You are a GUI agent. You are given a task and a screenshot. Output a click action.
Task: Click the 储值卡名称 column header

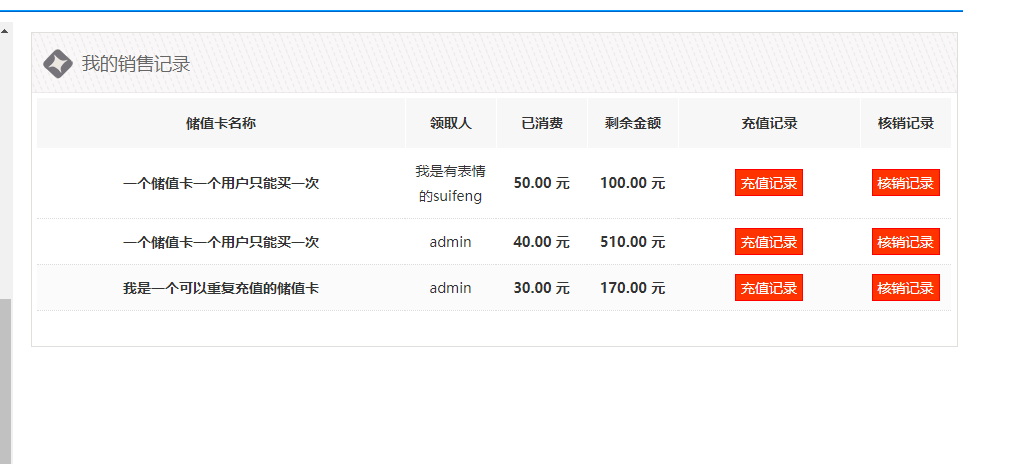221,124
